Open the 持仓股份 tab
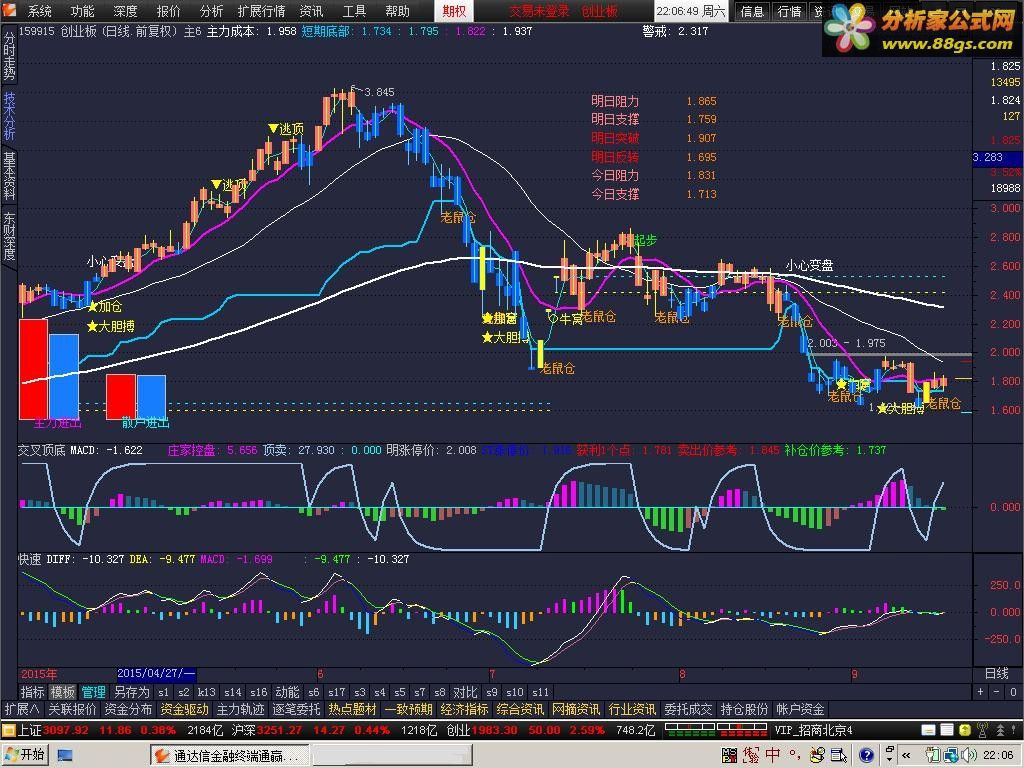1024x768 pixels. (744, 709)
